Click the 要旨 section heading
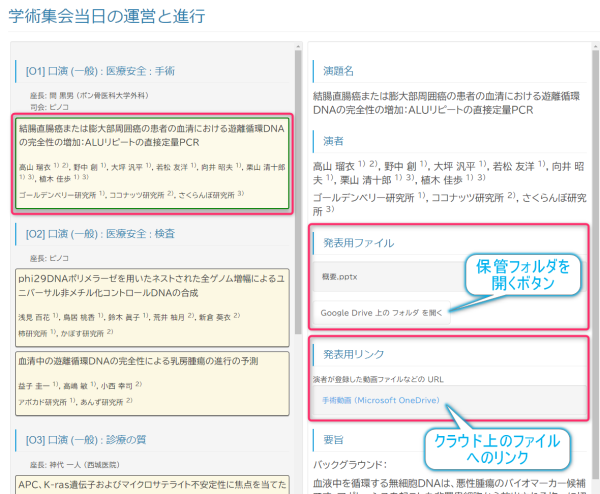This screenshot has height=494, width=600. pos(333,439)
